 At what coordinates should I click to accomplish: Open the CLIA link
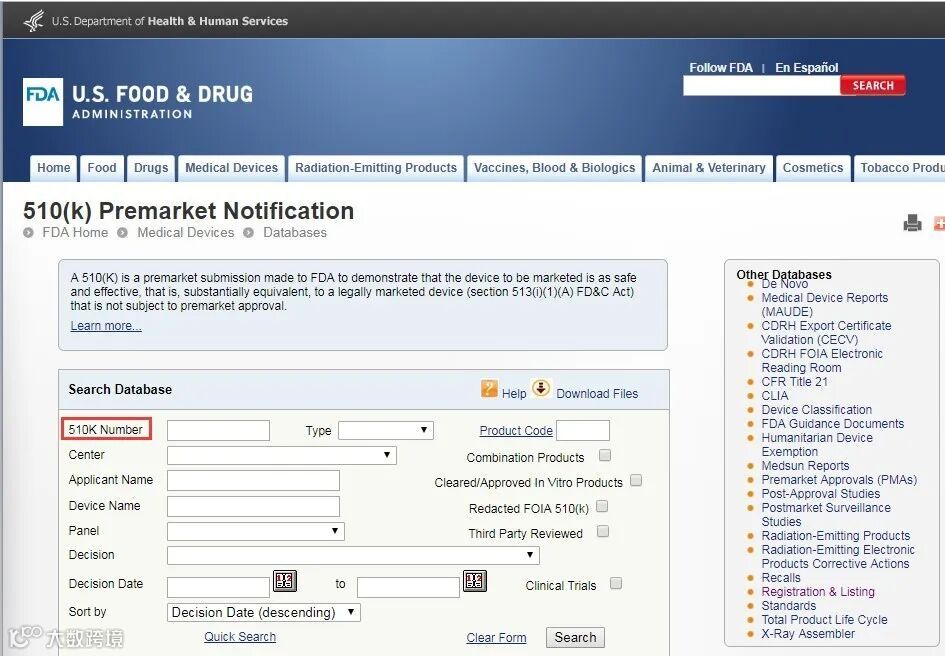774,396
